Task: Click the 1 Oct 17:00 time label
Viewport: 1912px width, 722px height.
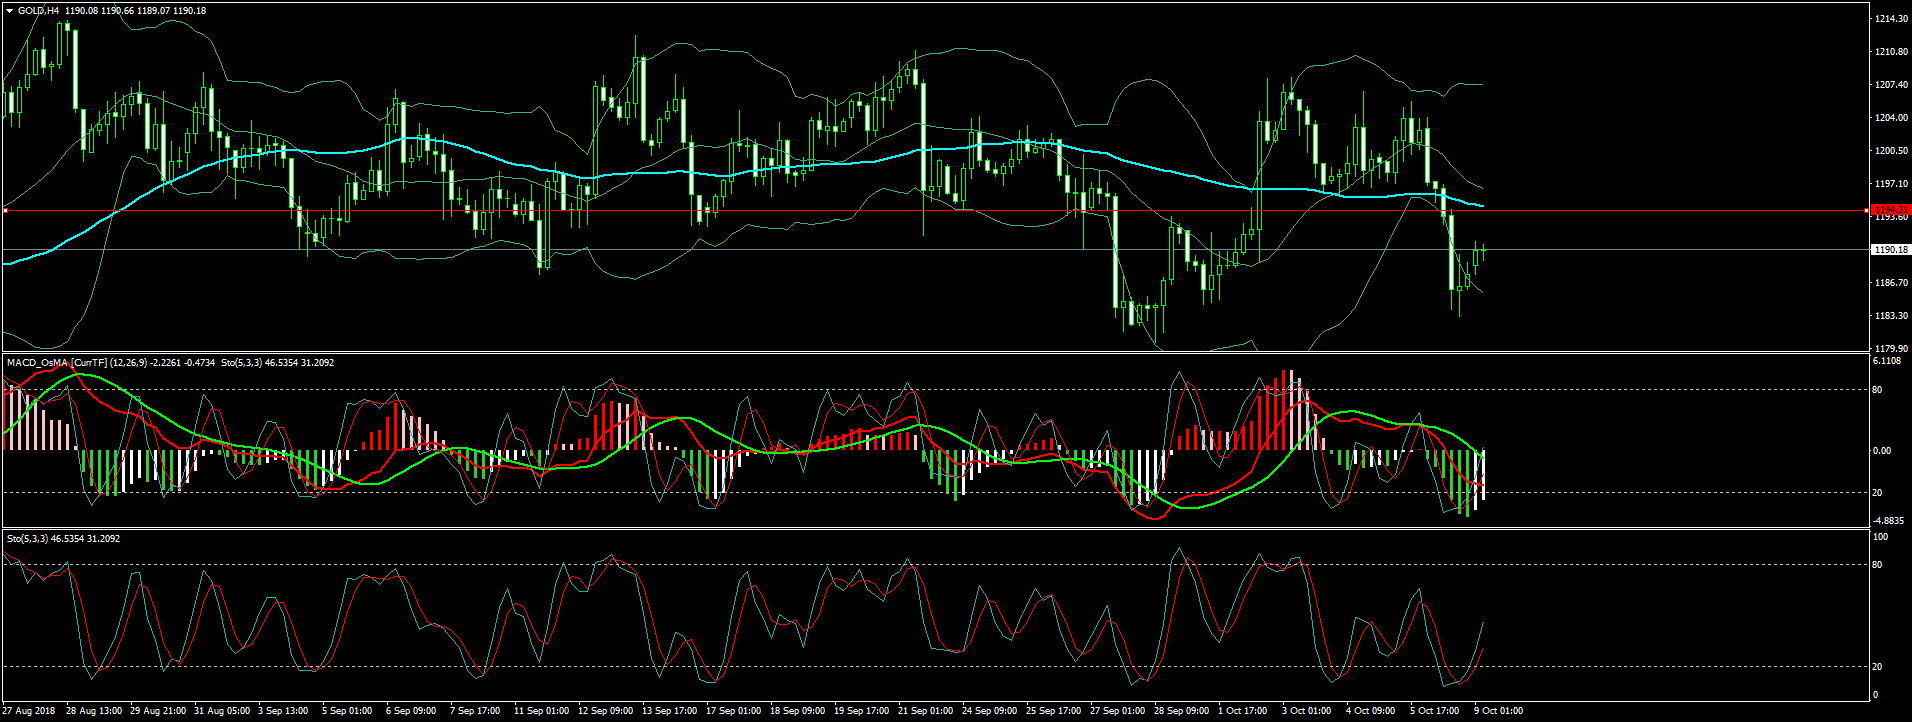Action: [x=1243, y=711]
